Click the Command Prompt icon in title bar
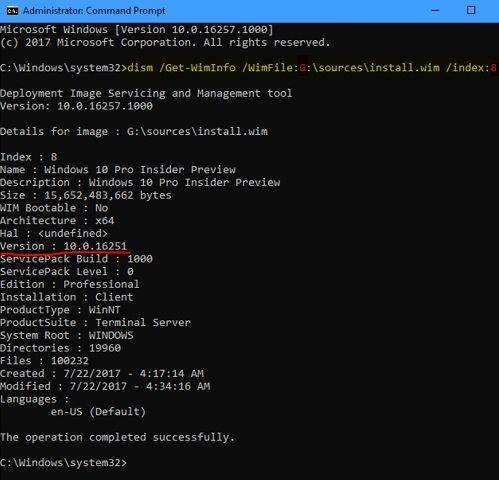Screen dimensions: 499x480 coord(12,11)
